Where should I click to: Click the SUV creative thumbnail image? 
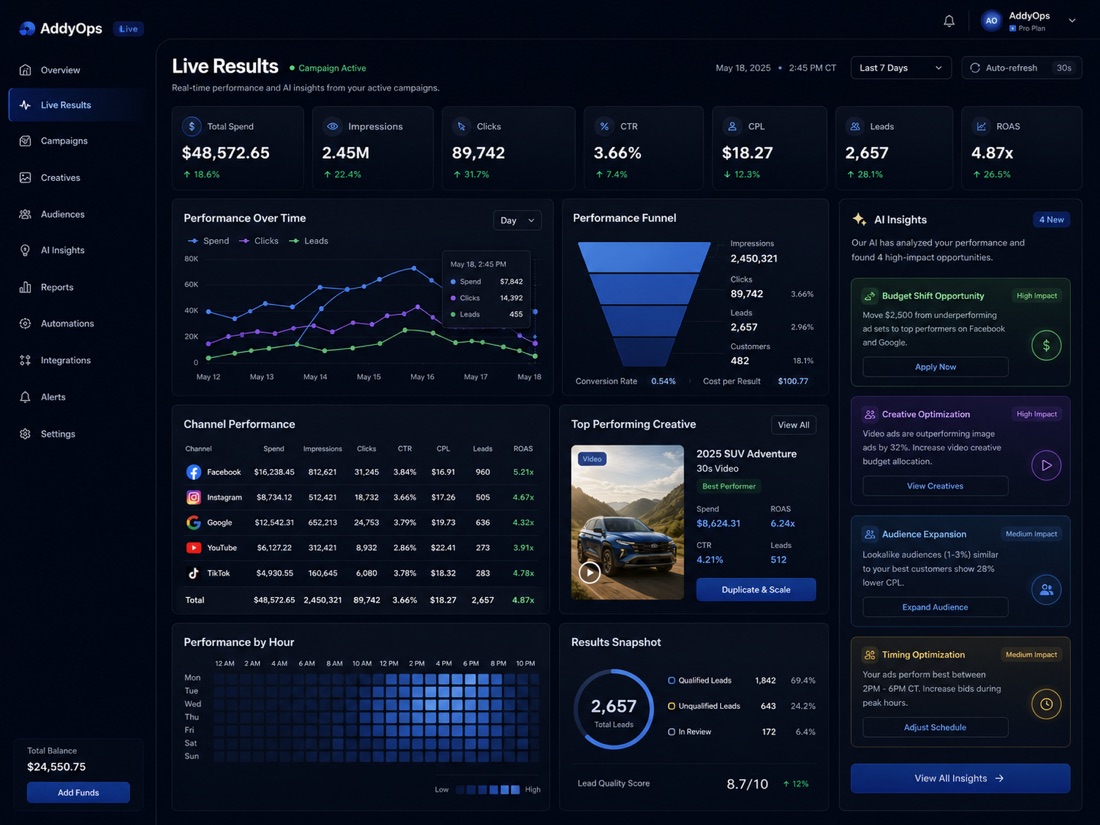[627, 523]
